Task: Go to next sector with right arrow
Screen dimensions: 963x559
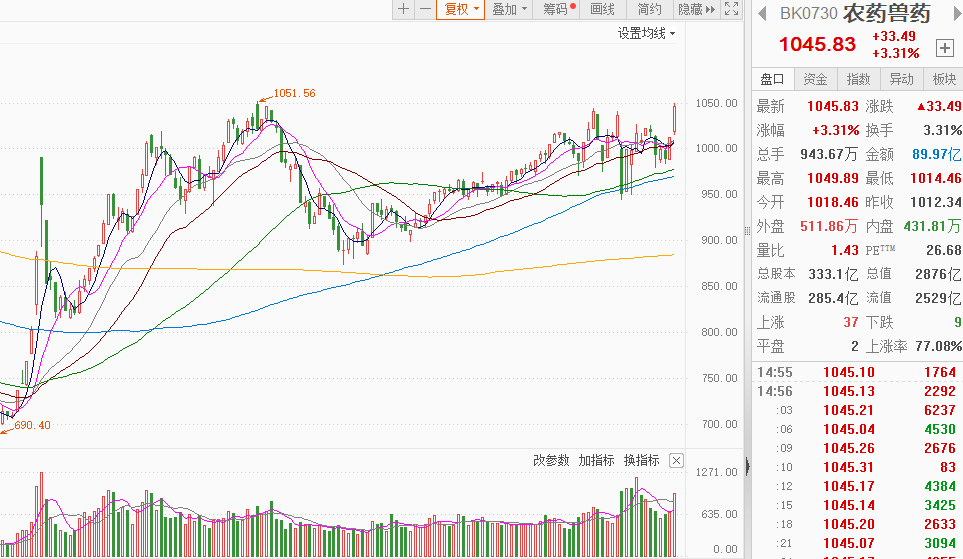Action: point(945,13)
